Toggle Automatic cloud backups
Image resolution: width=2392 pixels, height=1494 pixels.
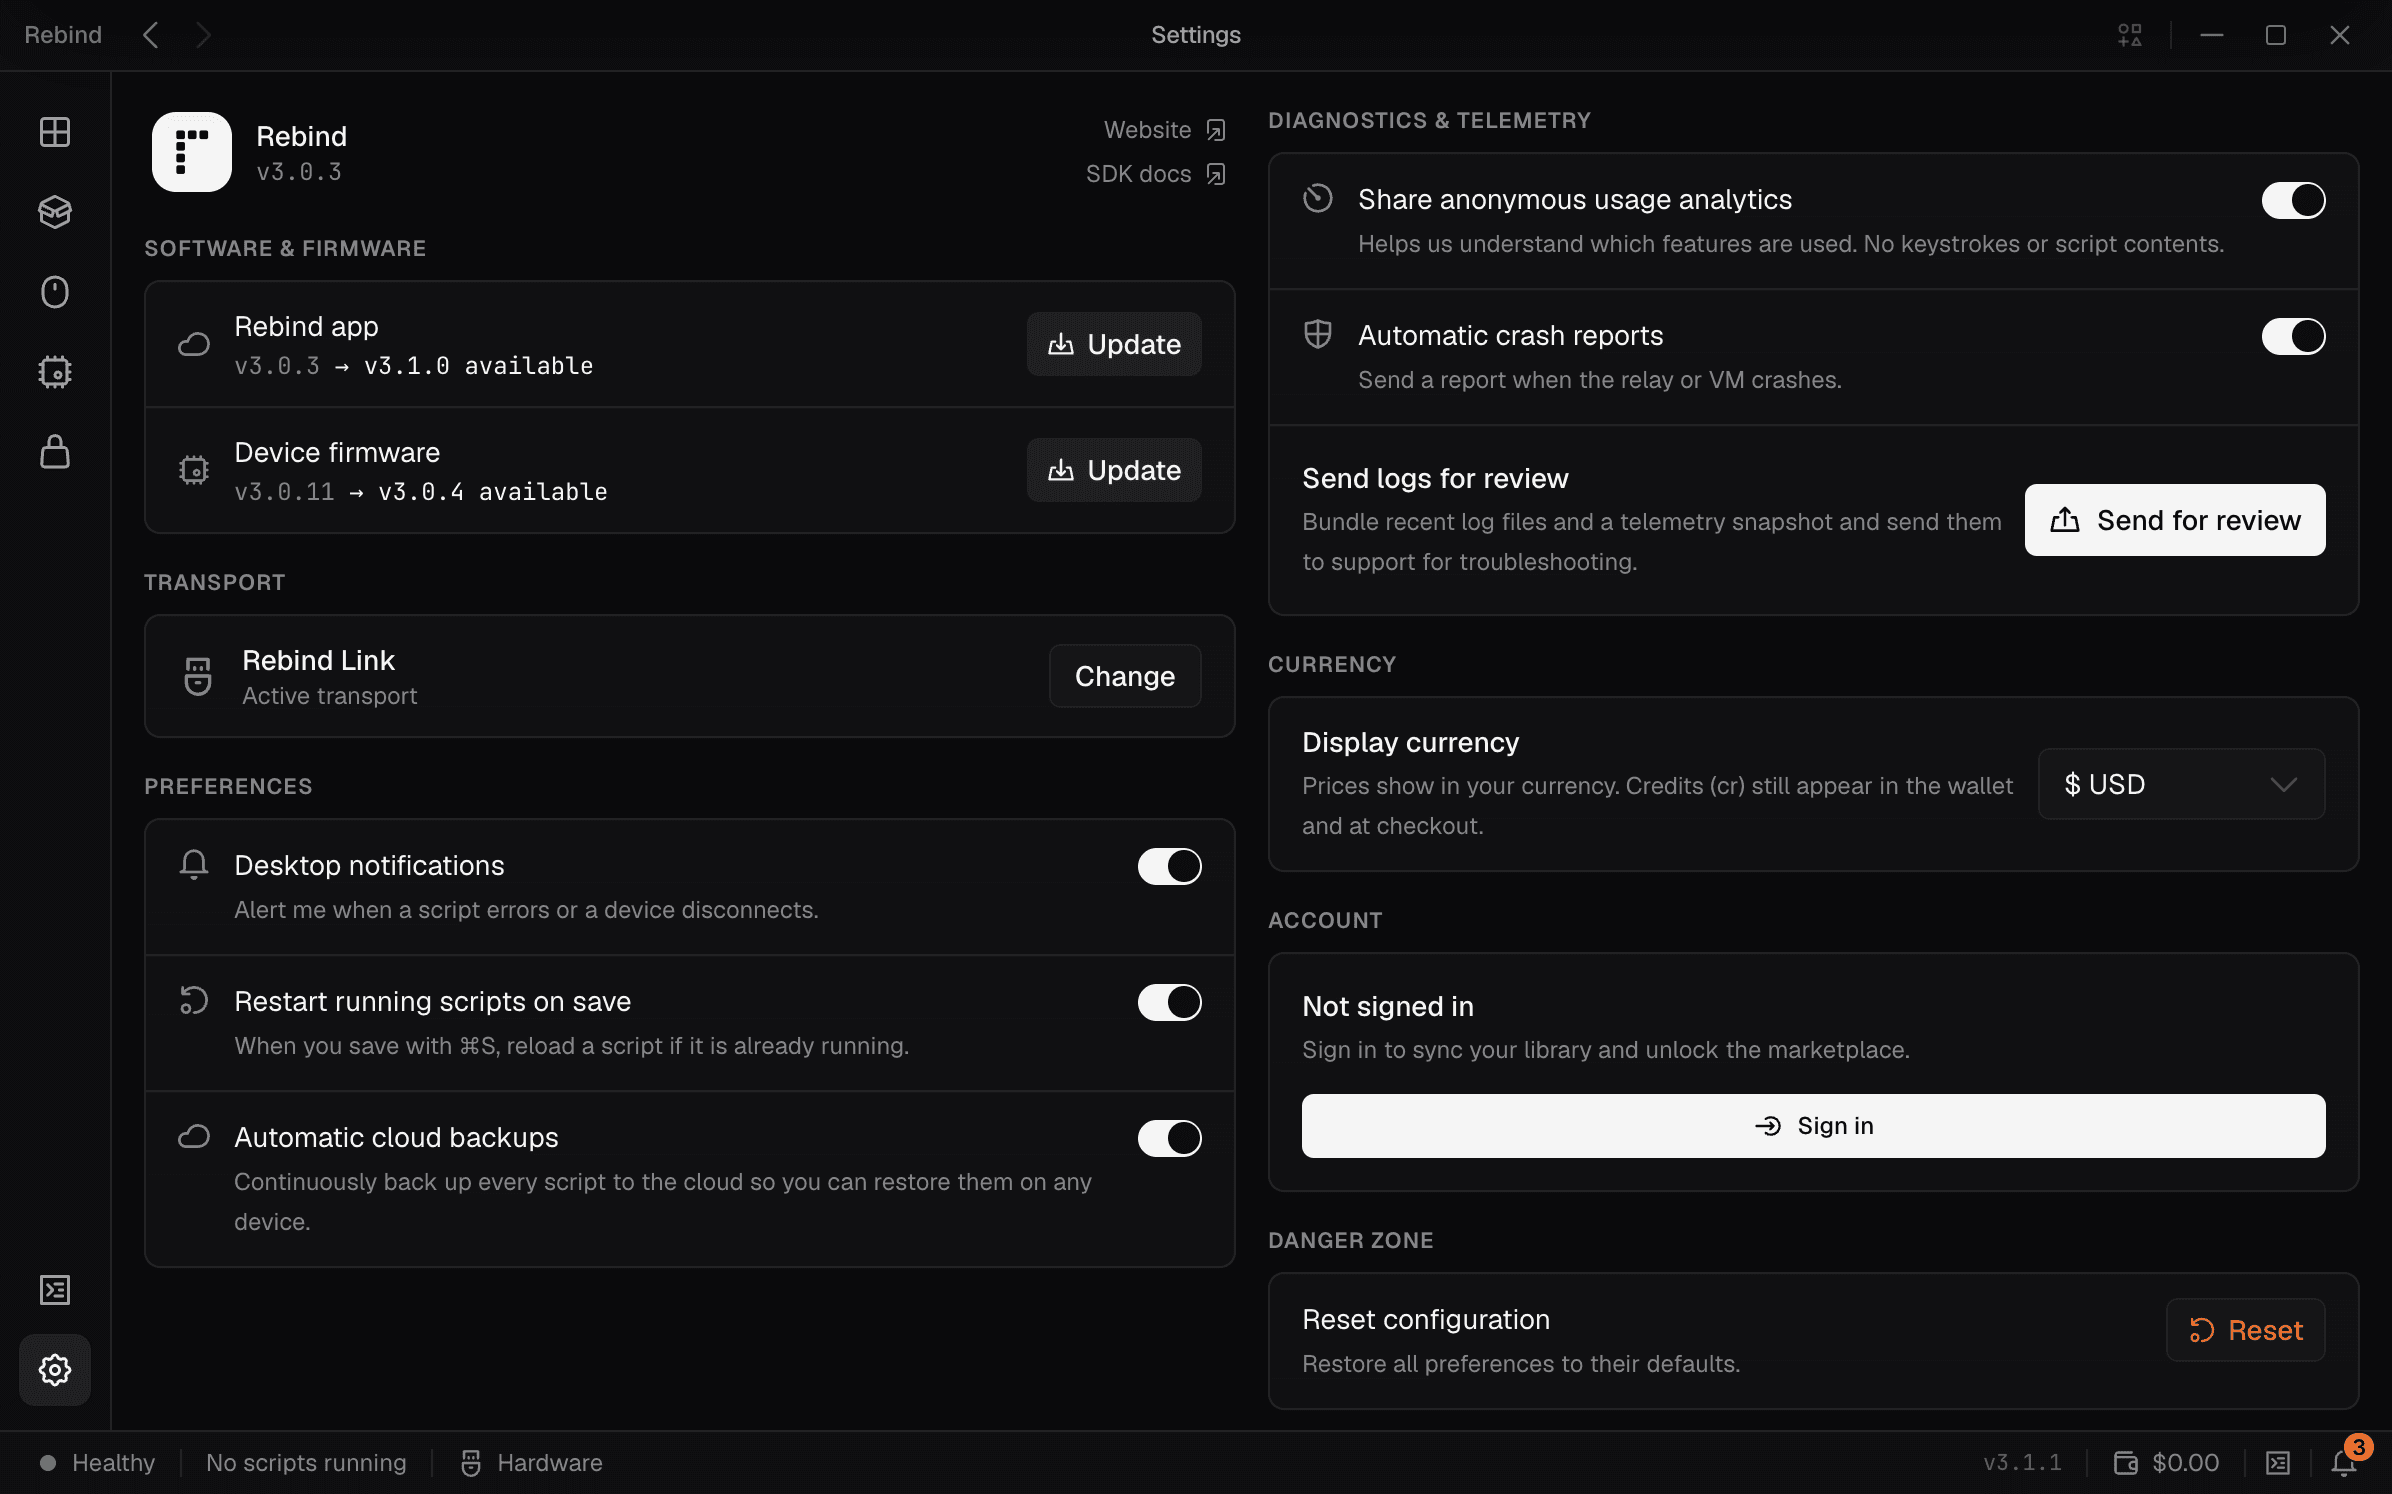coord(1170,1138)
